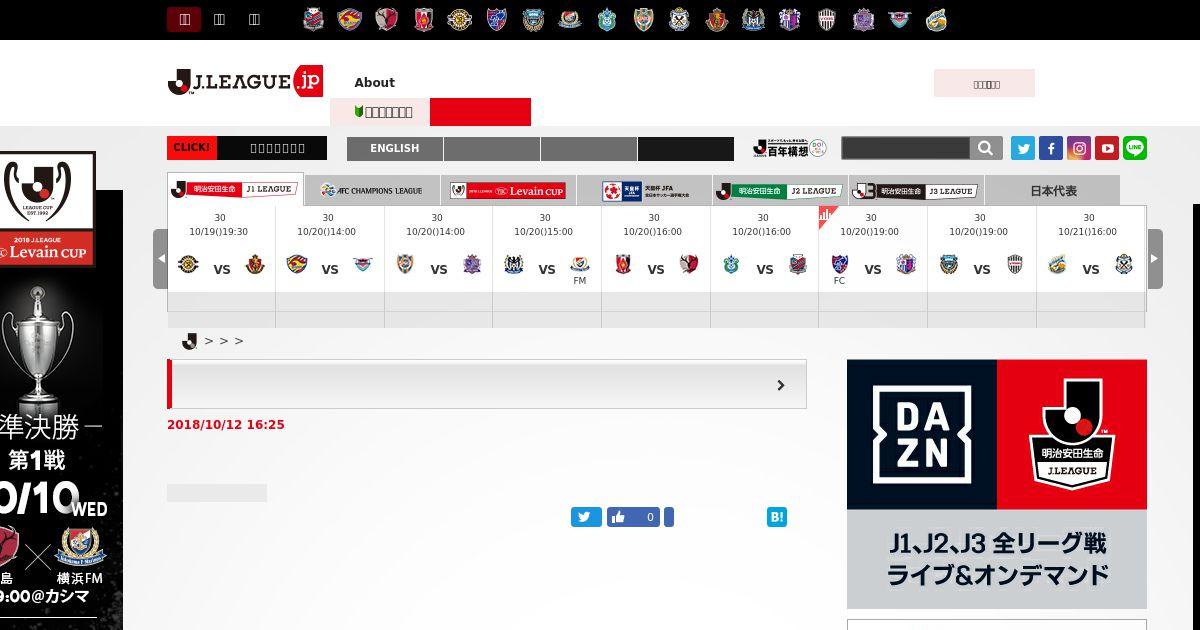Open the J.League Facebook page icon
This screenshot has height=630, width=1200.
tap(1051, 148)
